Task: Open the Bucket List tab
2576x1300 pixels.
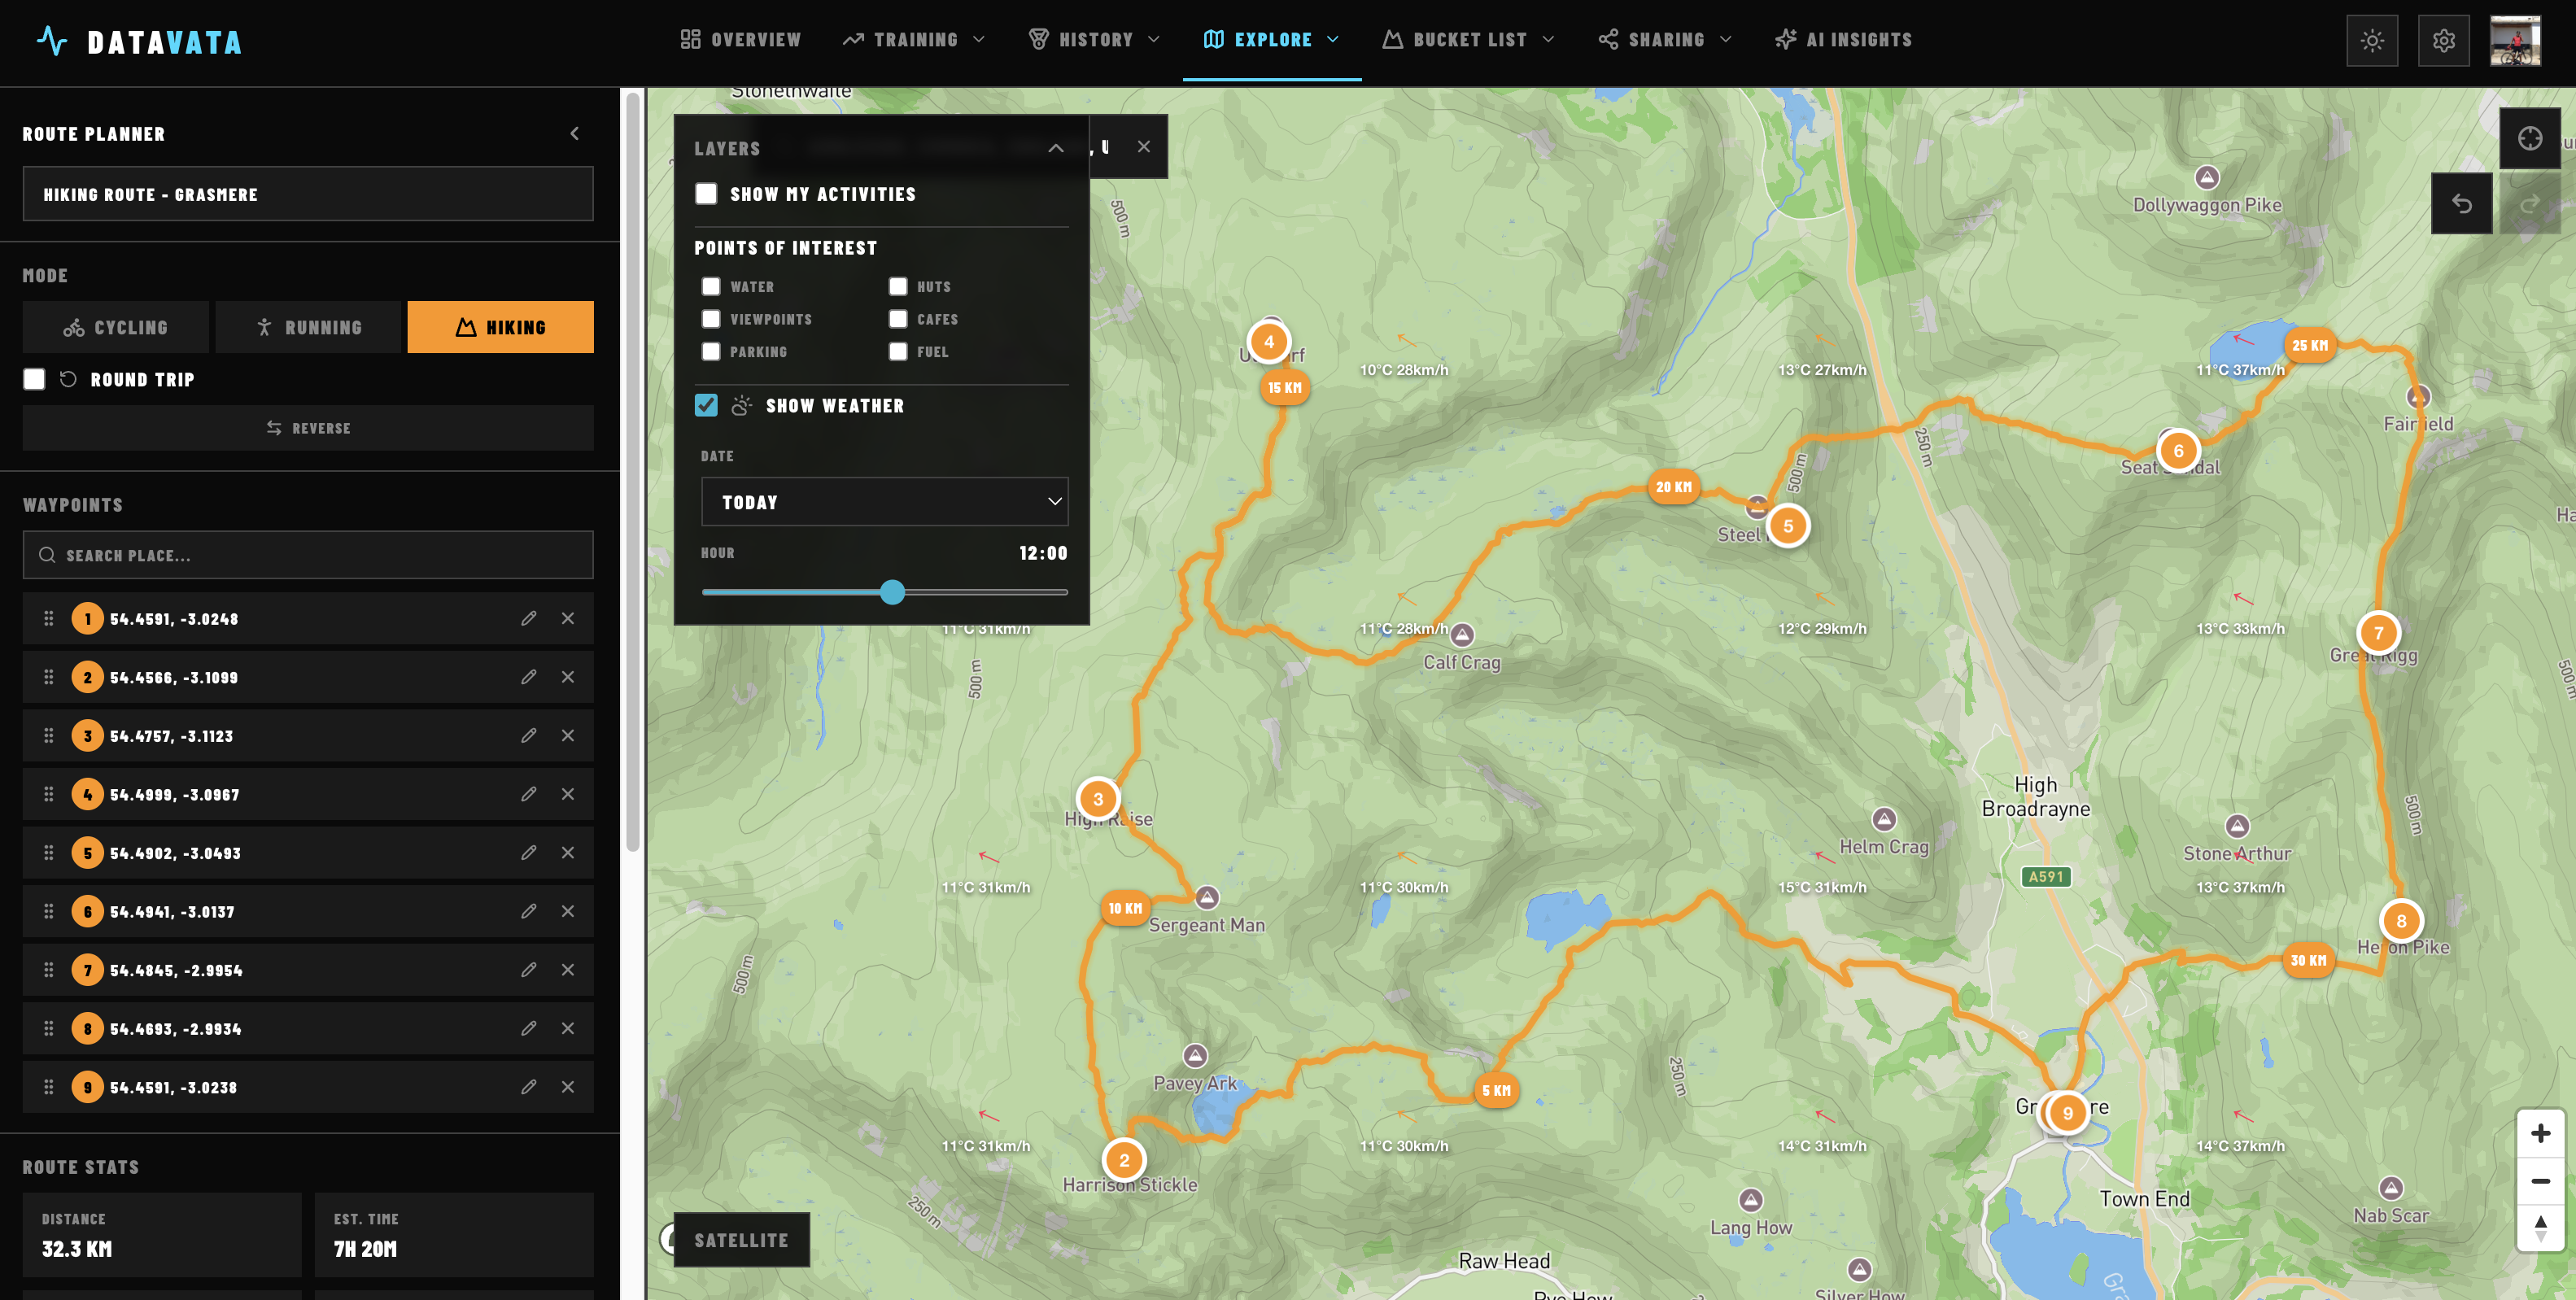Action: 1467,40
